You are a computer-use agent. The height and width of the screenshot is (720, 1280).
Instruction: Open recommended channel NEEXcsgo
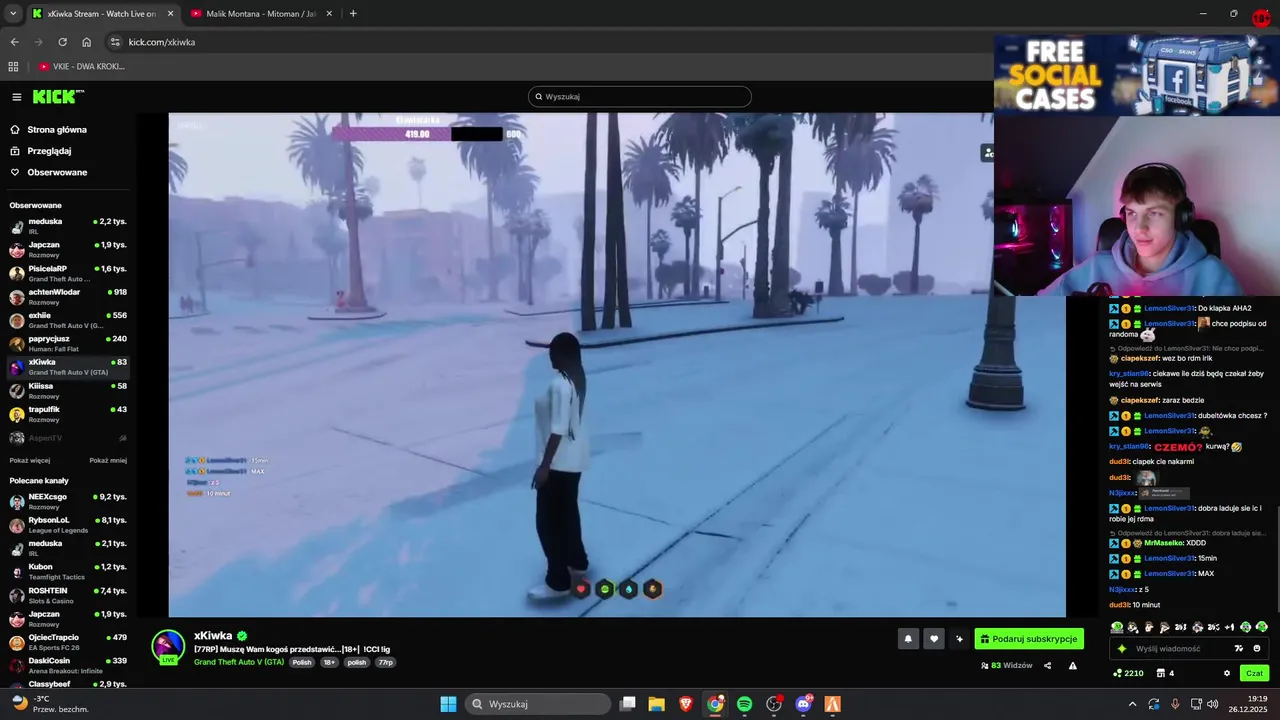[68, 501]
